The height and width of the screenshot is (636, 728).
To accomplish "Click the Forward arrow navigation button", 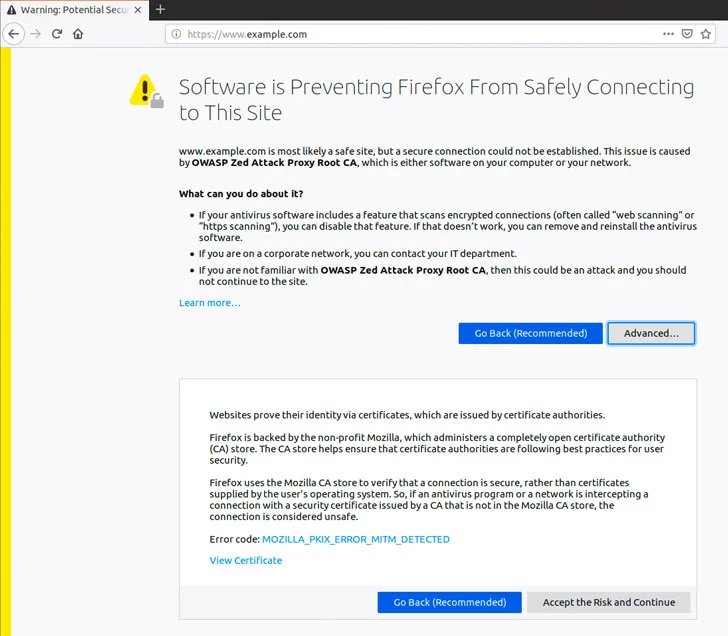I will 36,34.
